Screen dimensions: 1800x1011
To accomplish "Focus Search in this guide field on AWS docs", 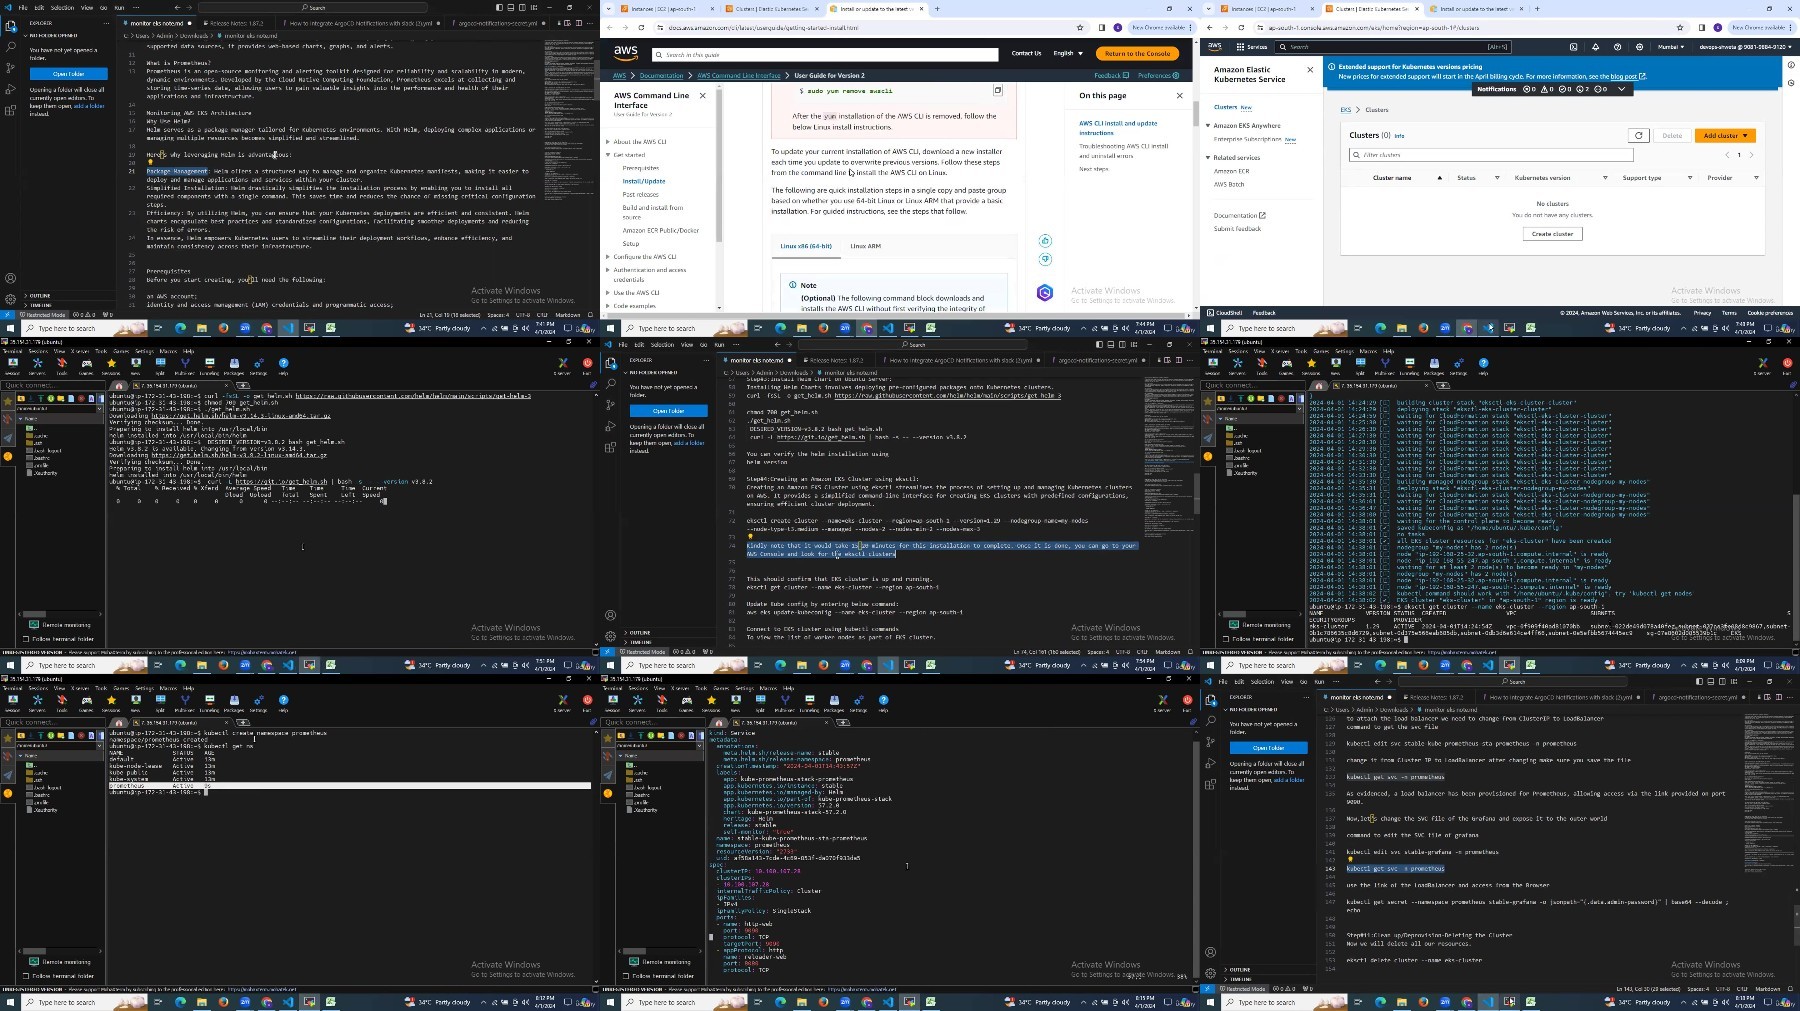I will [x=825, y=55].
